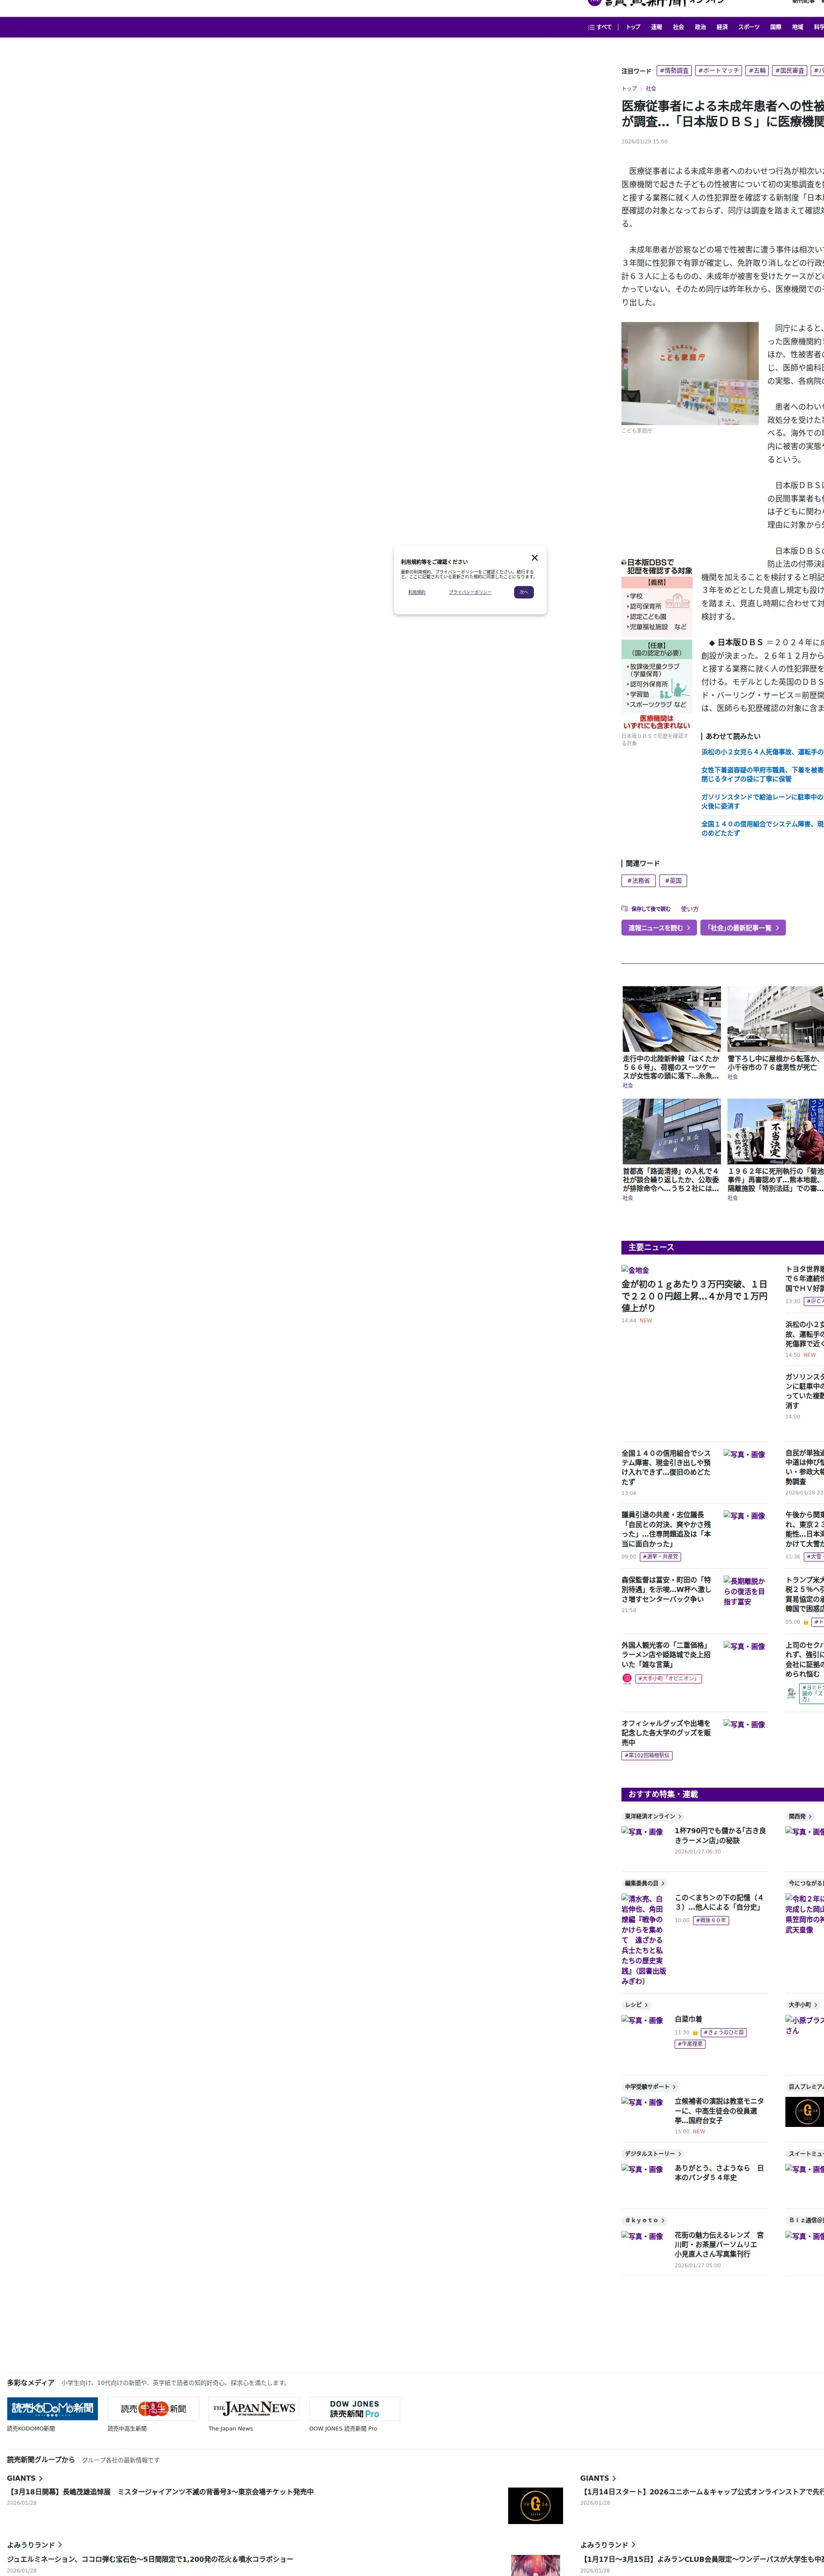Expand the レシピ section chevron
824x2576 pixels.
(646, 2004)
